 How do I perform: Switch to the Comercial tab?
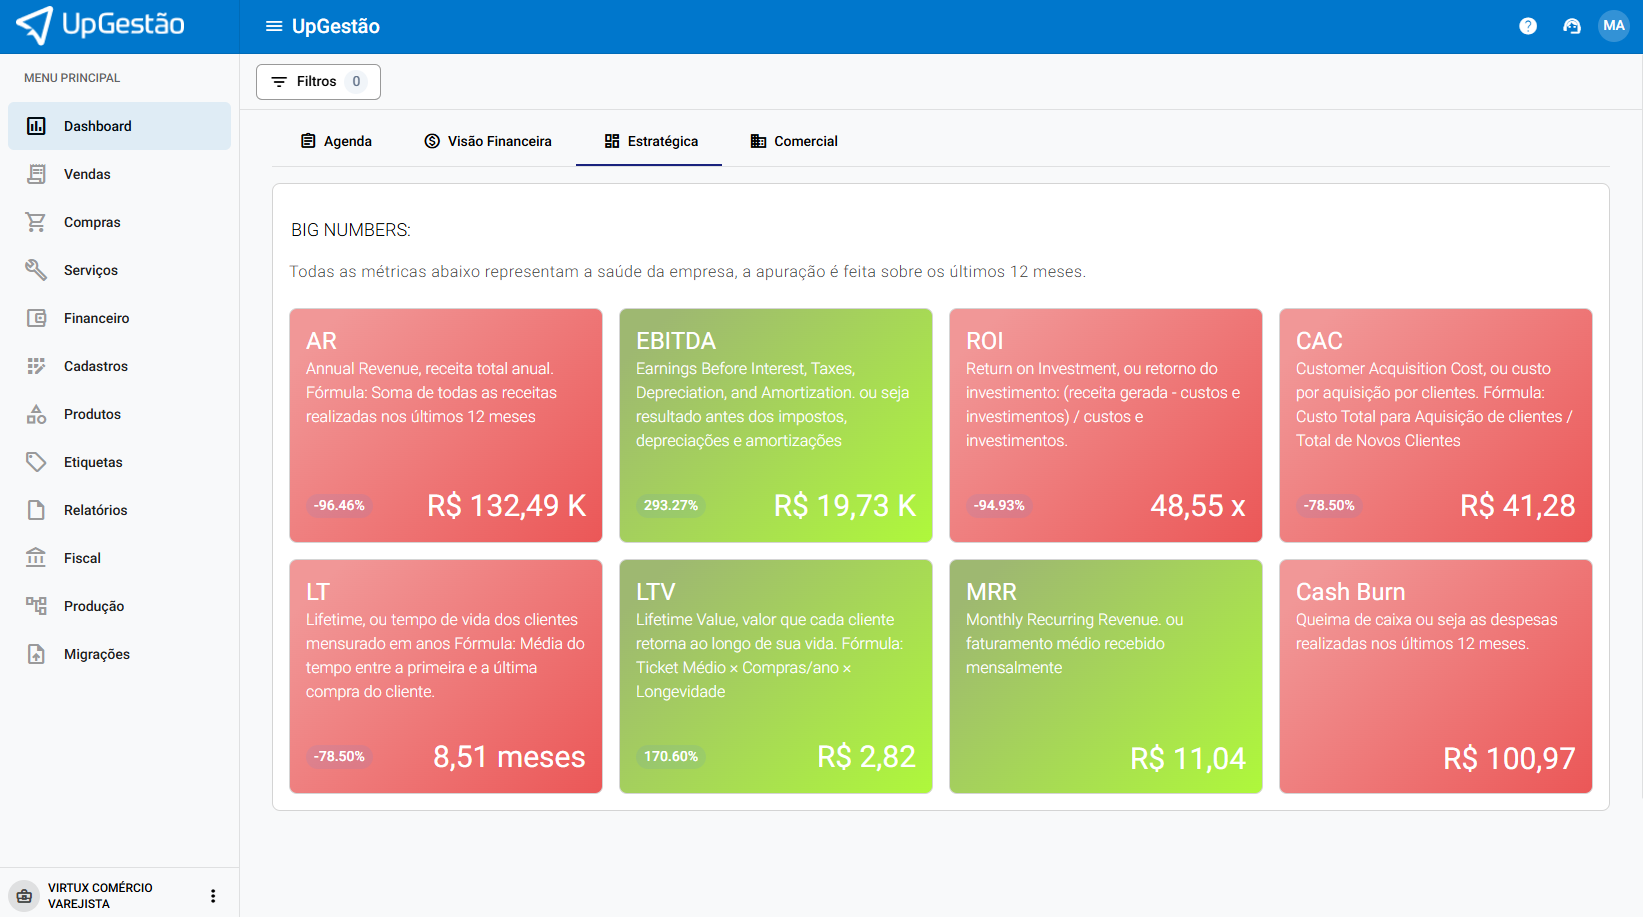794,141
